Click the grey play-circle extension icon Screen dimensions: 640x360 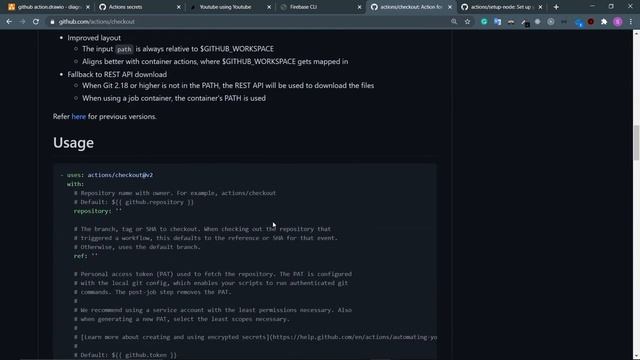pos(551,22)
